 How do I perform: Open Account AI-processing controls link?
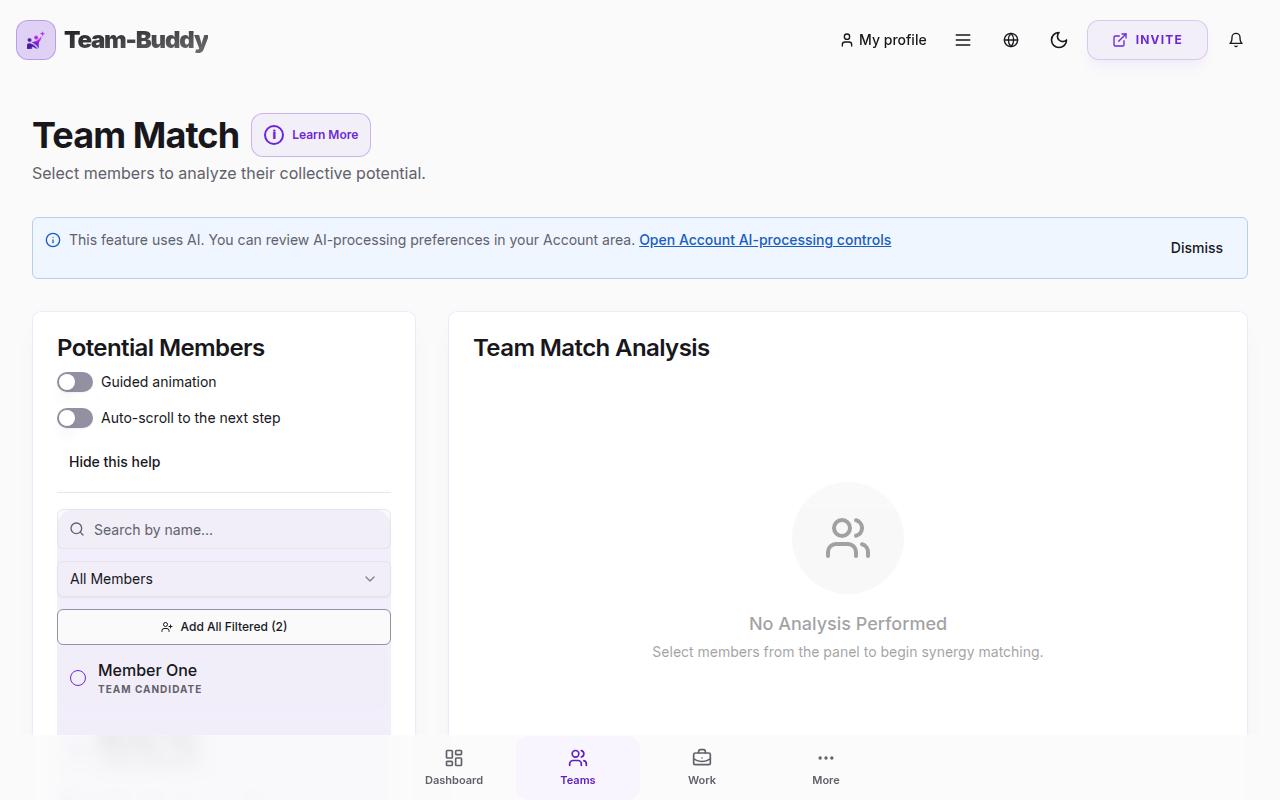765,240
